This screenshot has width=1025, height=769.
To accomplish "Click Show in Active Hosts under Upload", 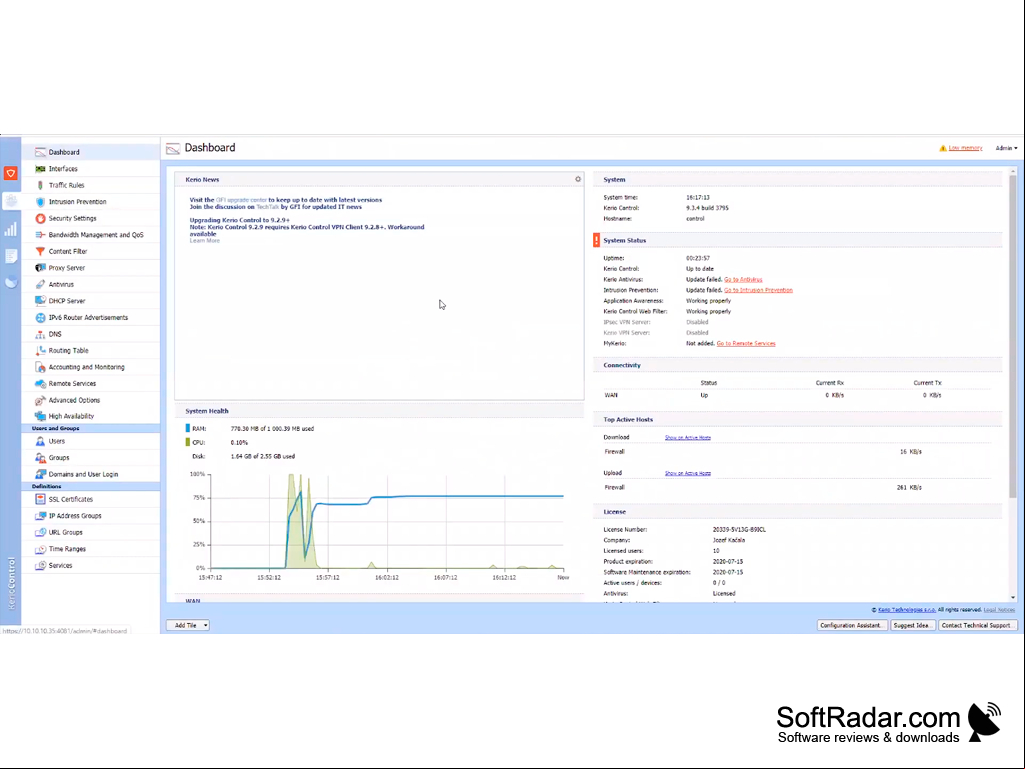I will pos(688,473).
